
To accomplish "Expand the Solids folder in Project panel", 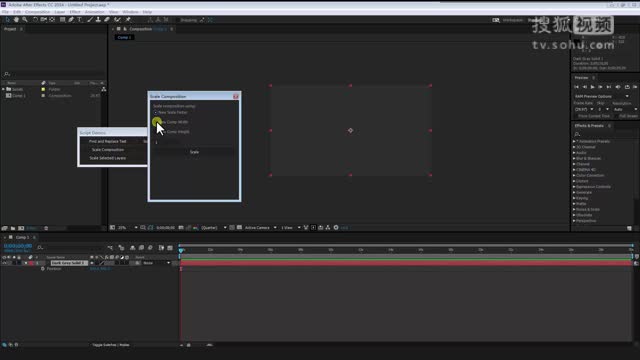I will [3, 89].
